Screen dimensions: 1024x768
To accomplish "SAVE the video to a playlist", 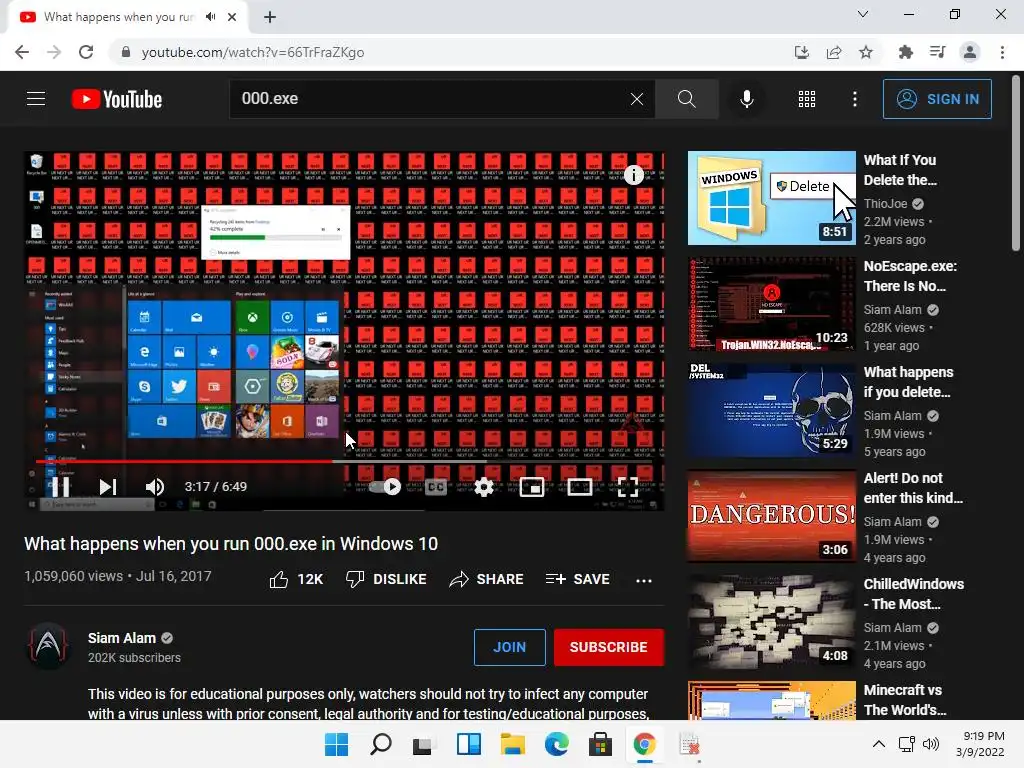I will point(578,579).
